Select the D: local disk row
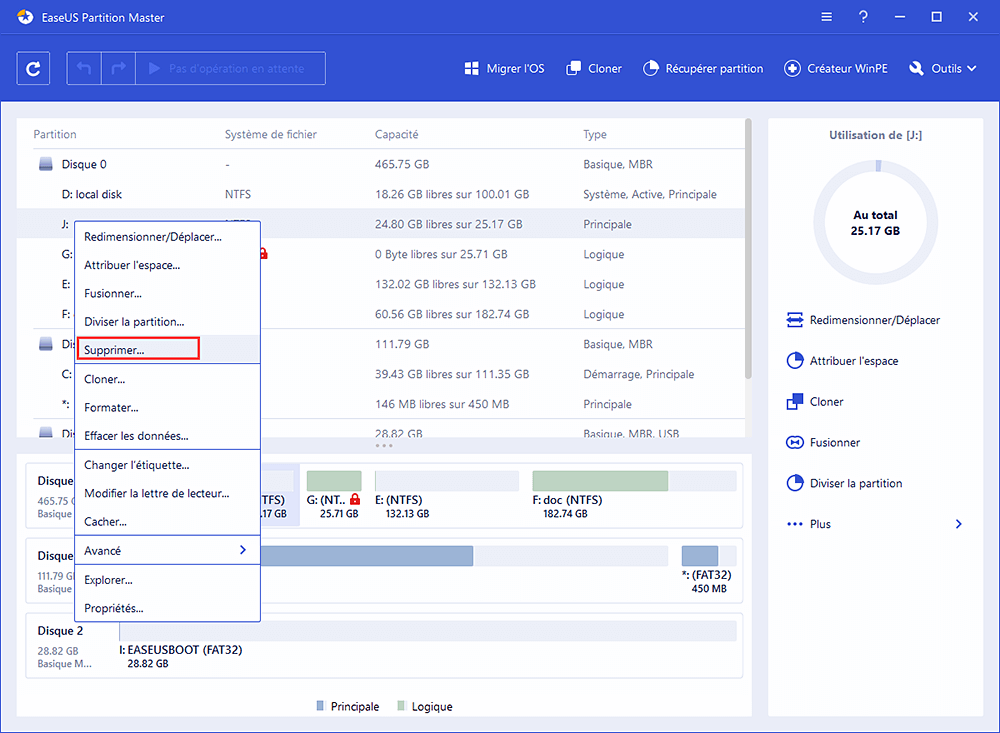The height and width of the screenshot is (733, 1000). point(381,194)
